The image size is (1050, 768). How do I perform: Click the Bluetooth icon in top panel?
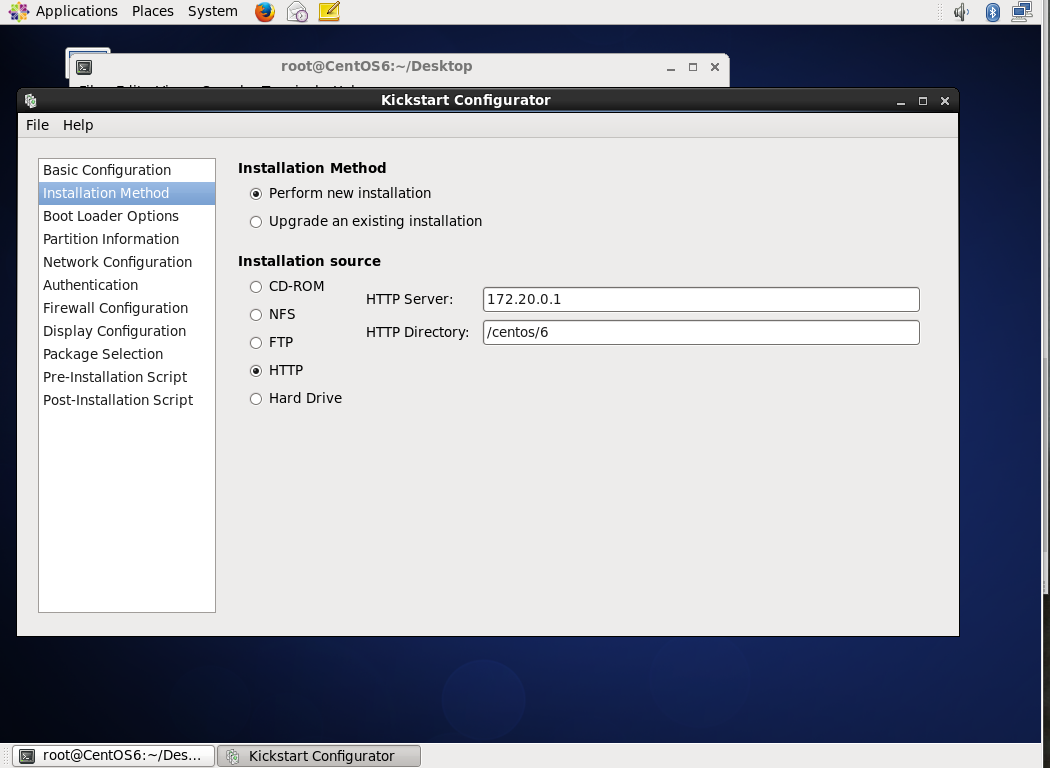tap(992, 12)
